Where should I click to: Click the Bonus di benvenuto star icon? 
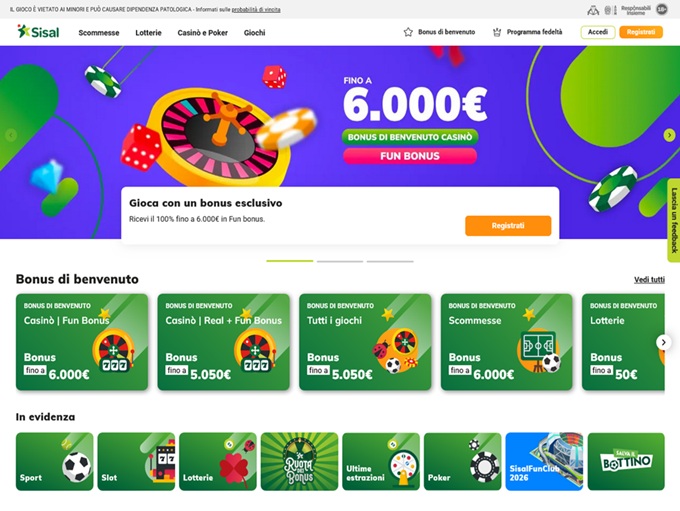pyautogui.click(x=408, y=32)
